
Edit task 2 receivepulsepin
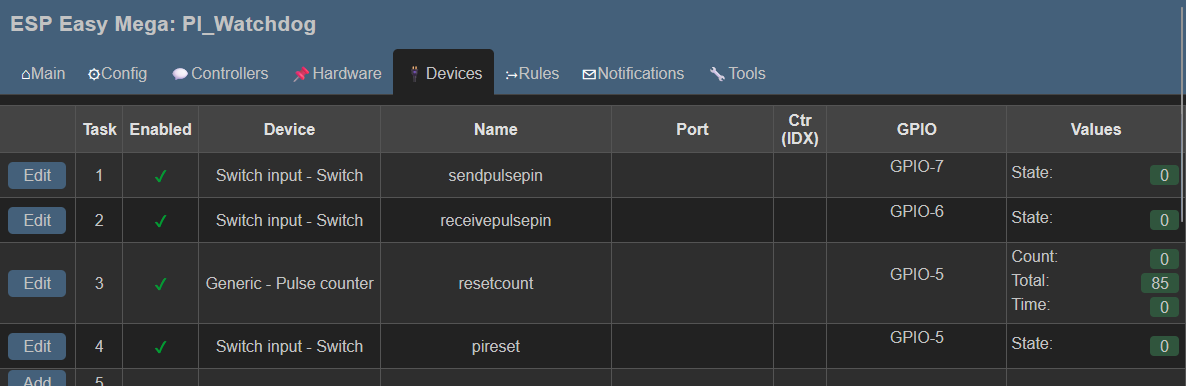[37, 220]
